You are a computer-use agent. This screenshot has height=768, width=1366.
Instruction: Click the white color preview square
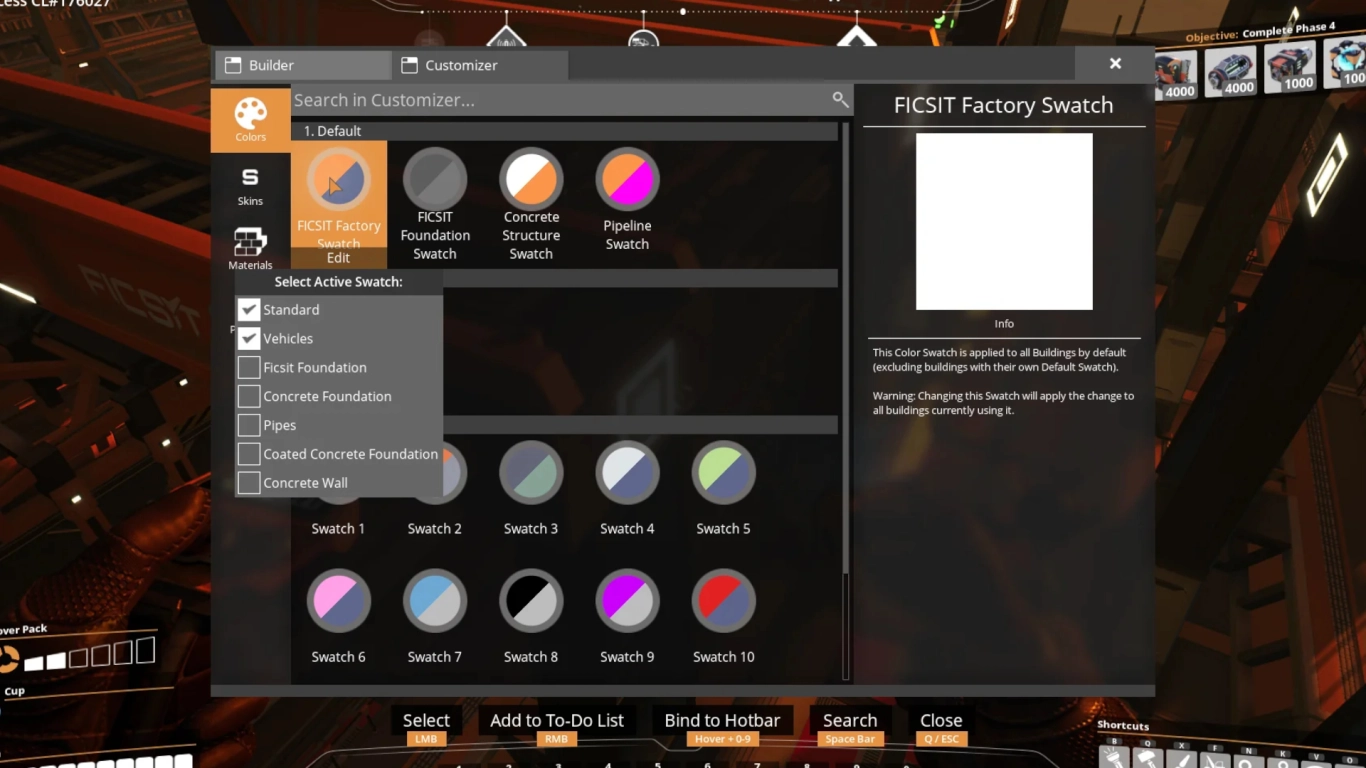(x=1003, y=220)
